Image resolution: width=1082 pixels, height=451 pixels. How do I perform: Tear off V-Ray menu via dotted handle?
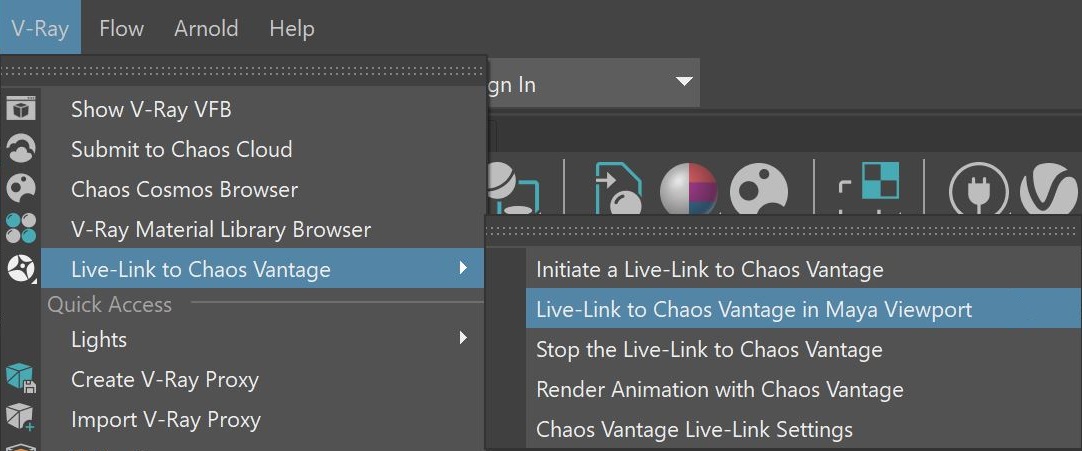click(242, 70)
